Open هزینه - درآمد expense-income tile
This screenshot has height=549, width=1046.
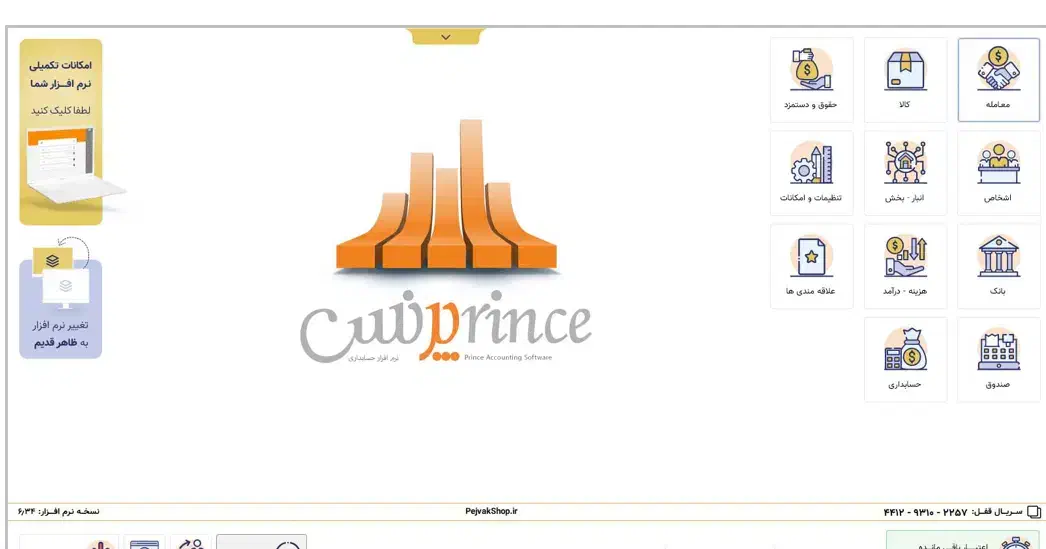(905, 266)
